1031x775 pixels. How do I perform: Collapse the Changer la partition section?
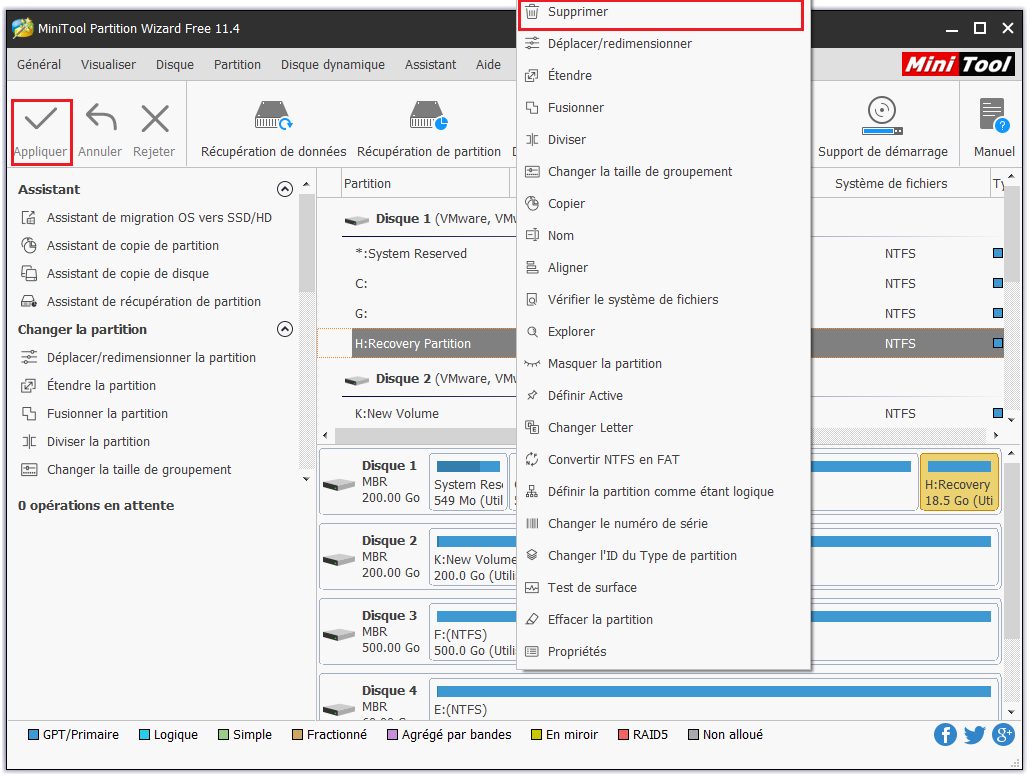285,329
